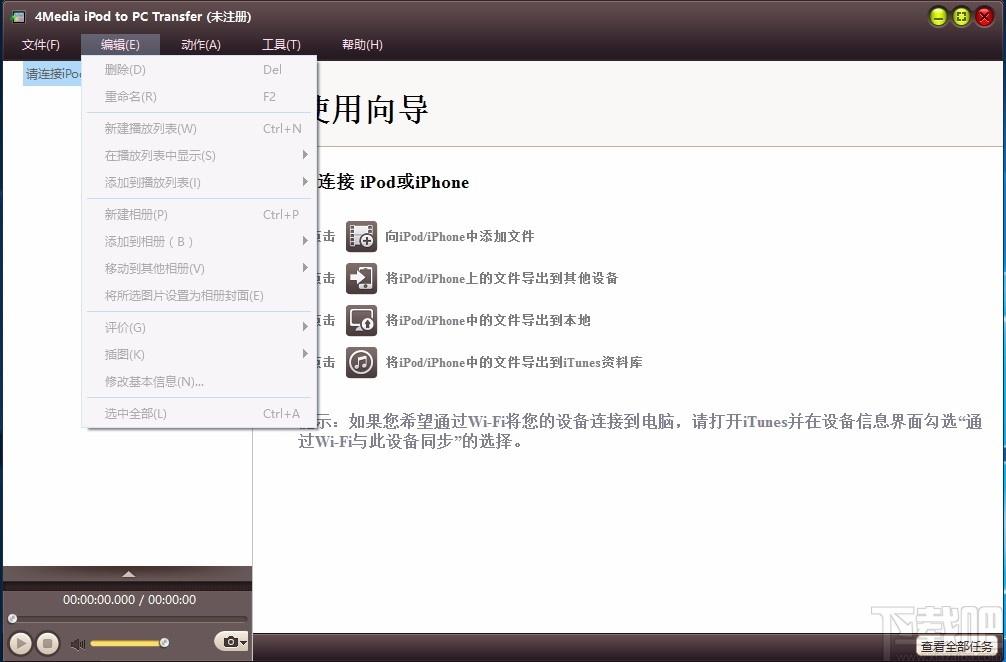Open the dropdown arrow beside the camera button

[x=244, y=642]
